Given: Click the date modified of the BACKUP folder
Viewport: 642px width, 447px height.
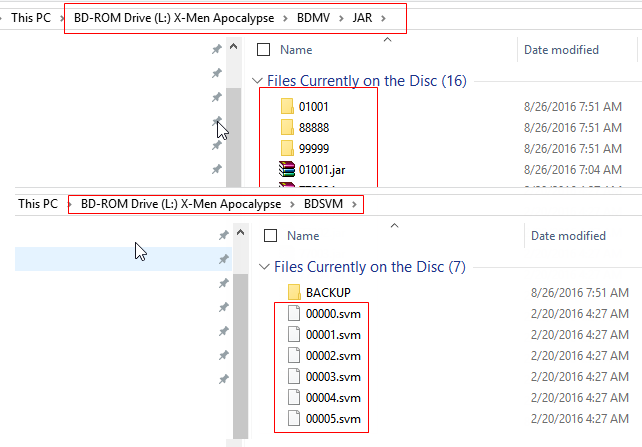Looking at the screenshot, I should (x=580, y=293).
